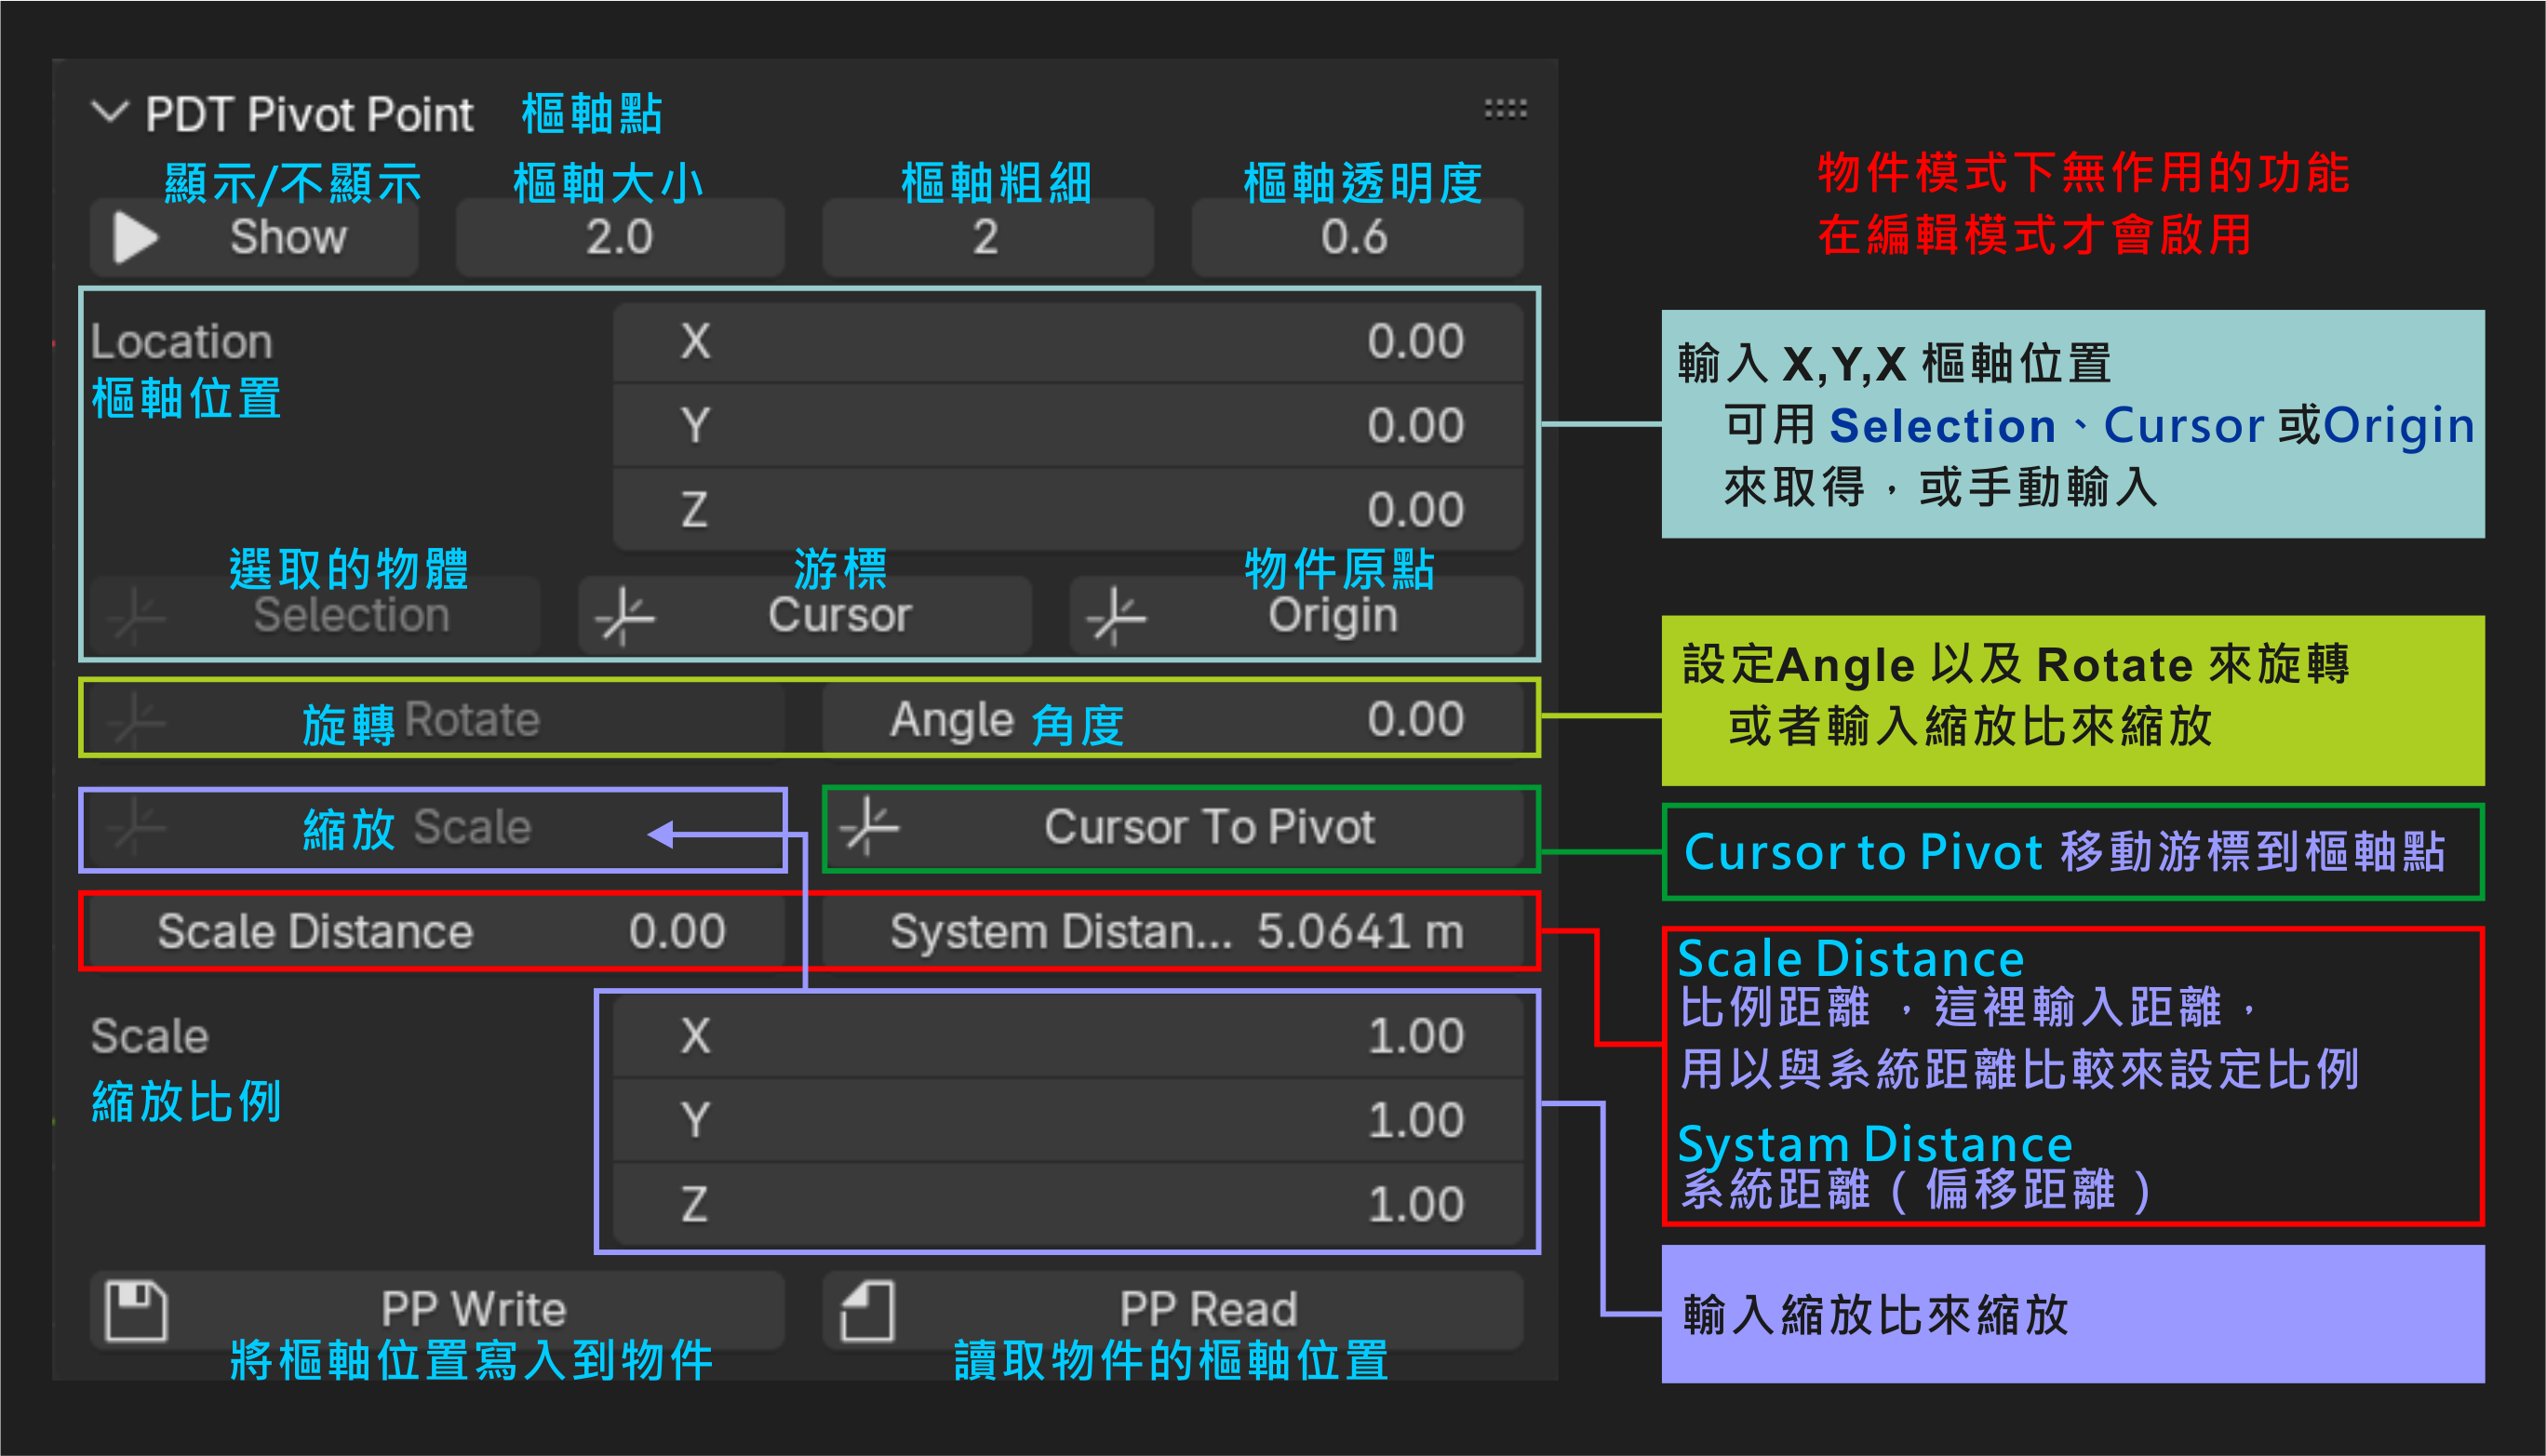Adjust the pivot size value of 2.0
Image resolution: width=2546 pixels, height=1456 pixels.
(x=620, y=237)
